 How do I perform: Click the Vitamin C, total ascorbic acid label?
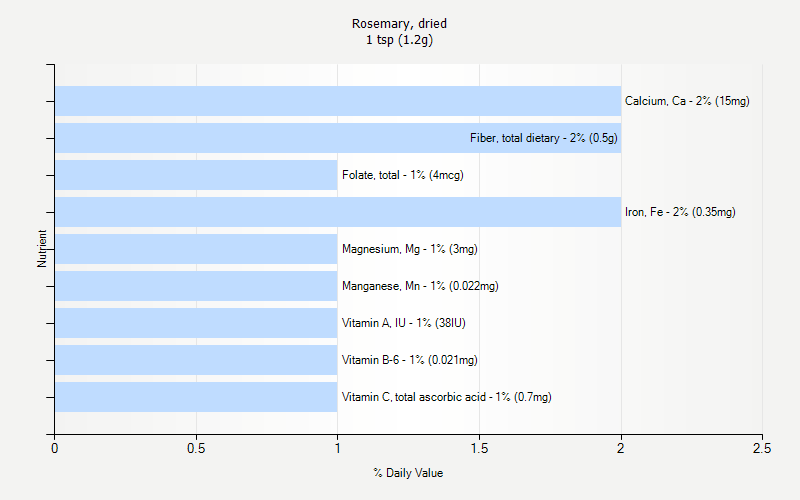tap(446, 397)
